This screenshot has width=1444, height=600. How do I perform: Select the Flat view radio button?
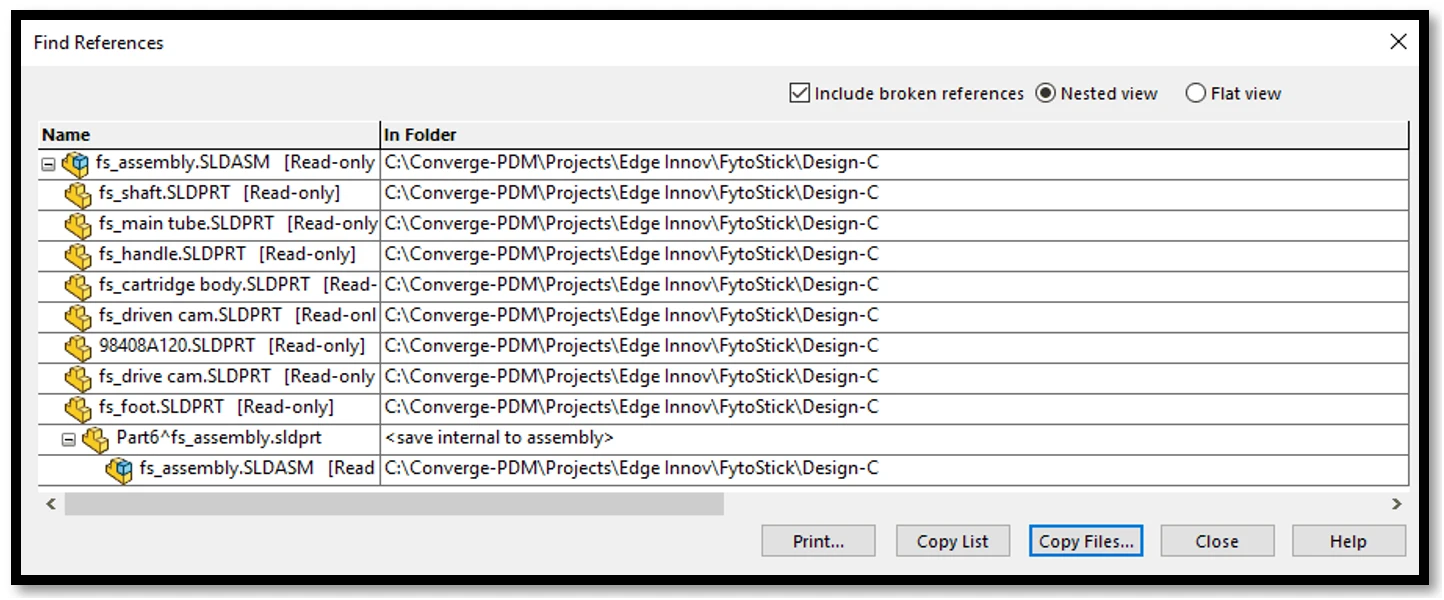pos(1195,93)
